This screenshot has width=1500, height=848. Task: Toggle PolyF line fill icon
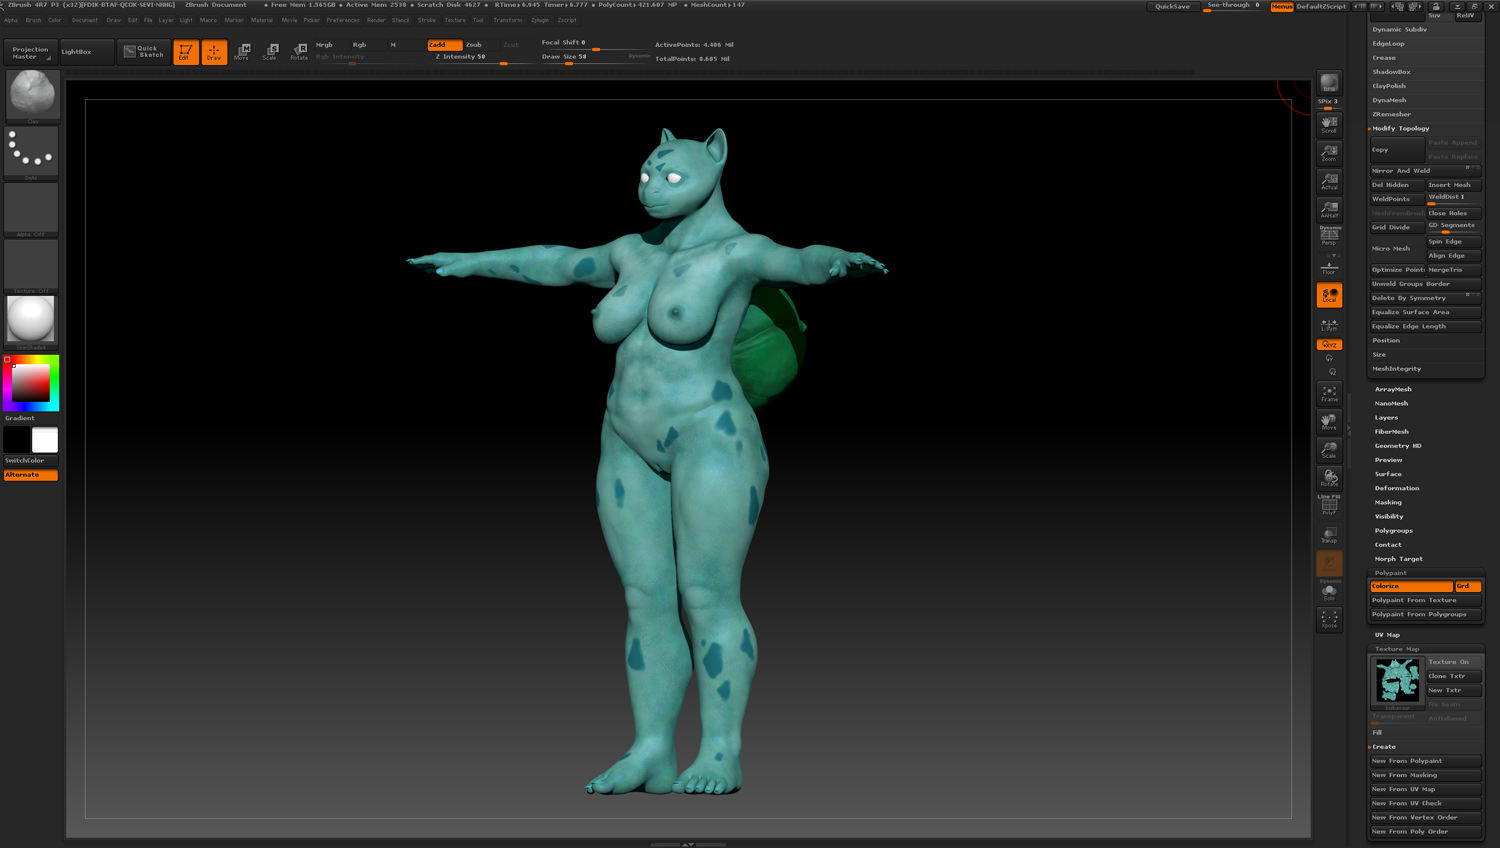click(x=1329, y=506)
